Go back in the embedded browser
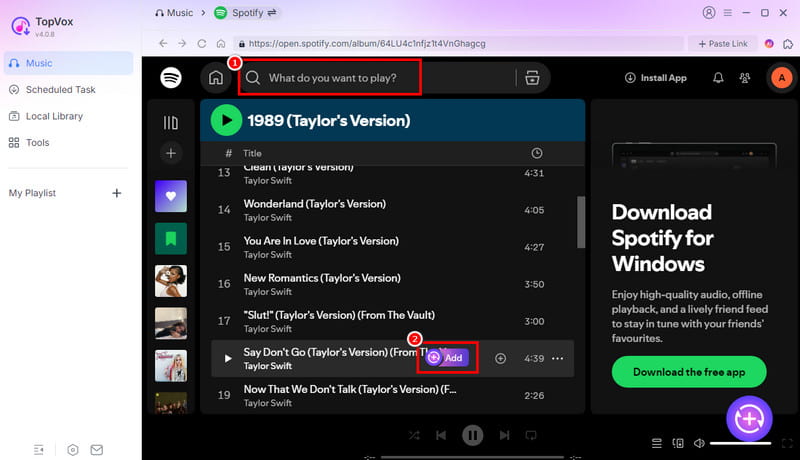This screenshot has height=460, width=800. (163, 43)
